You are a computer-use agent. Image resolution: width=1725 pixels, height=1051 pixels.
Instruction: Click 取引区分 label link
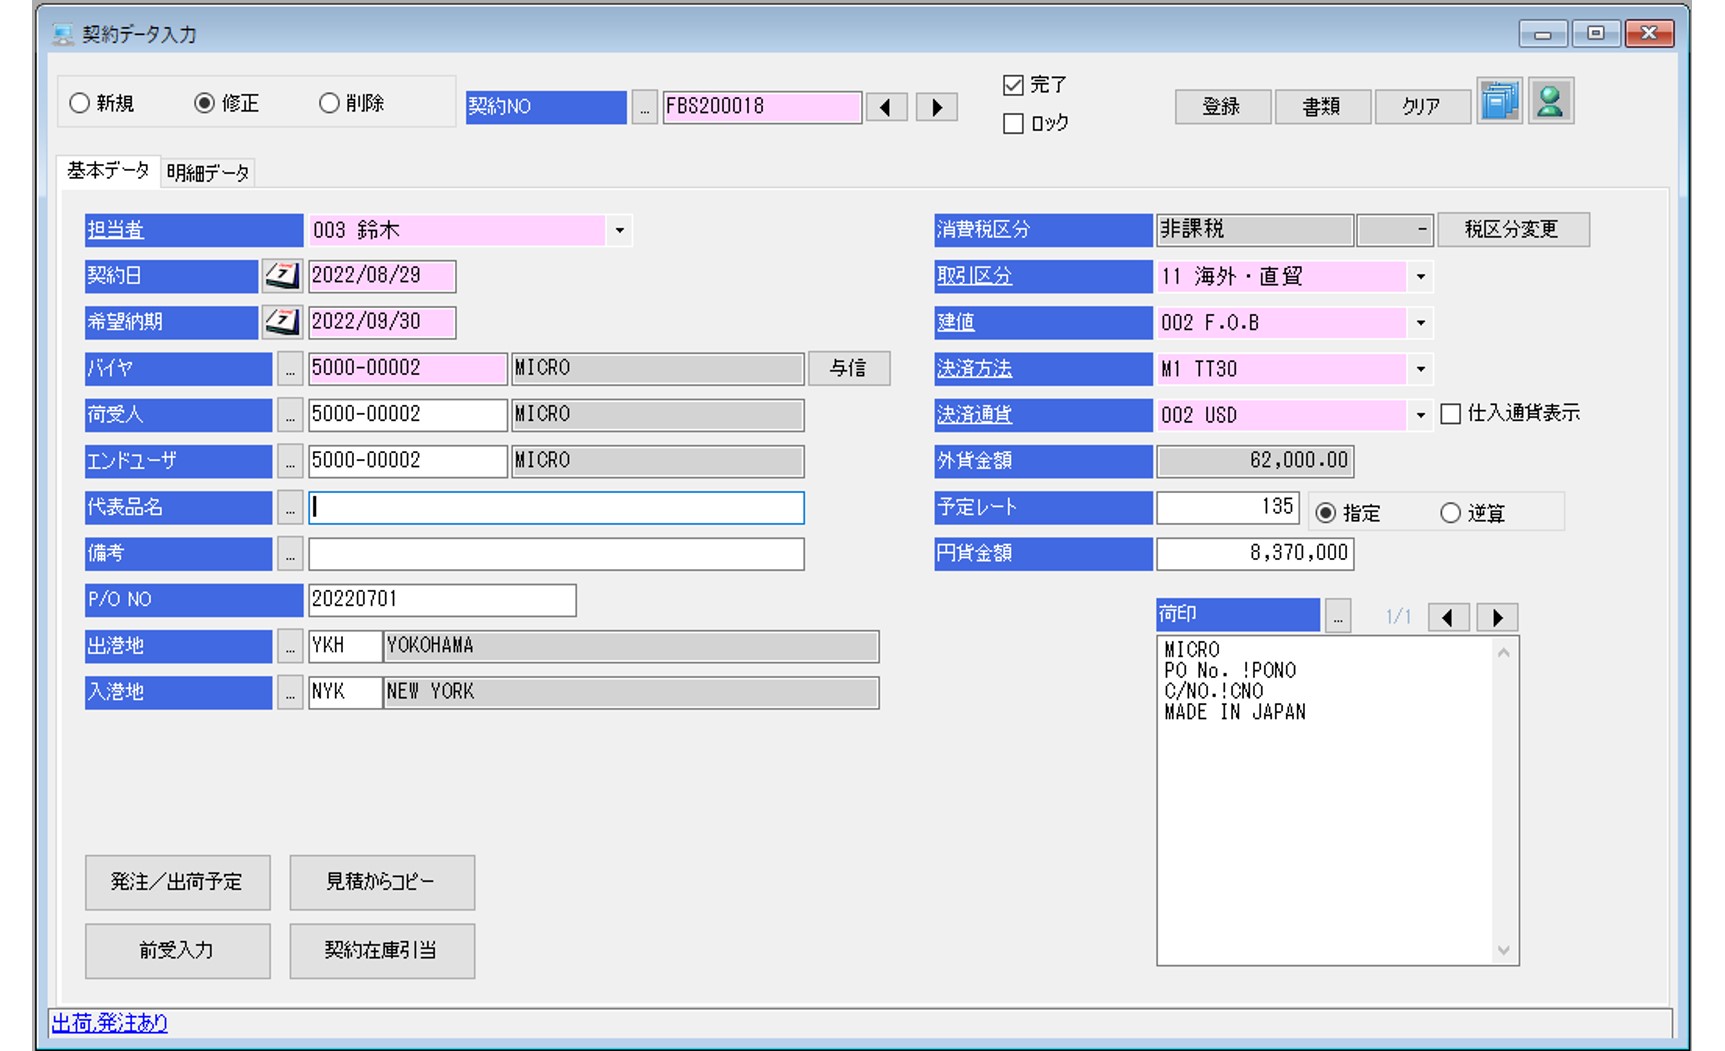tap(974, 277)
